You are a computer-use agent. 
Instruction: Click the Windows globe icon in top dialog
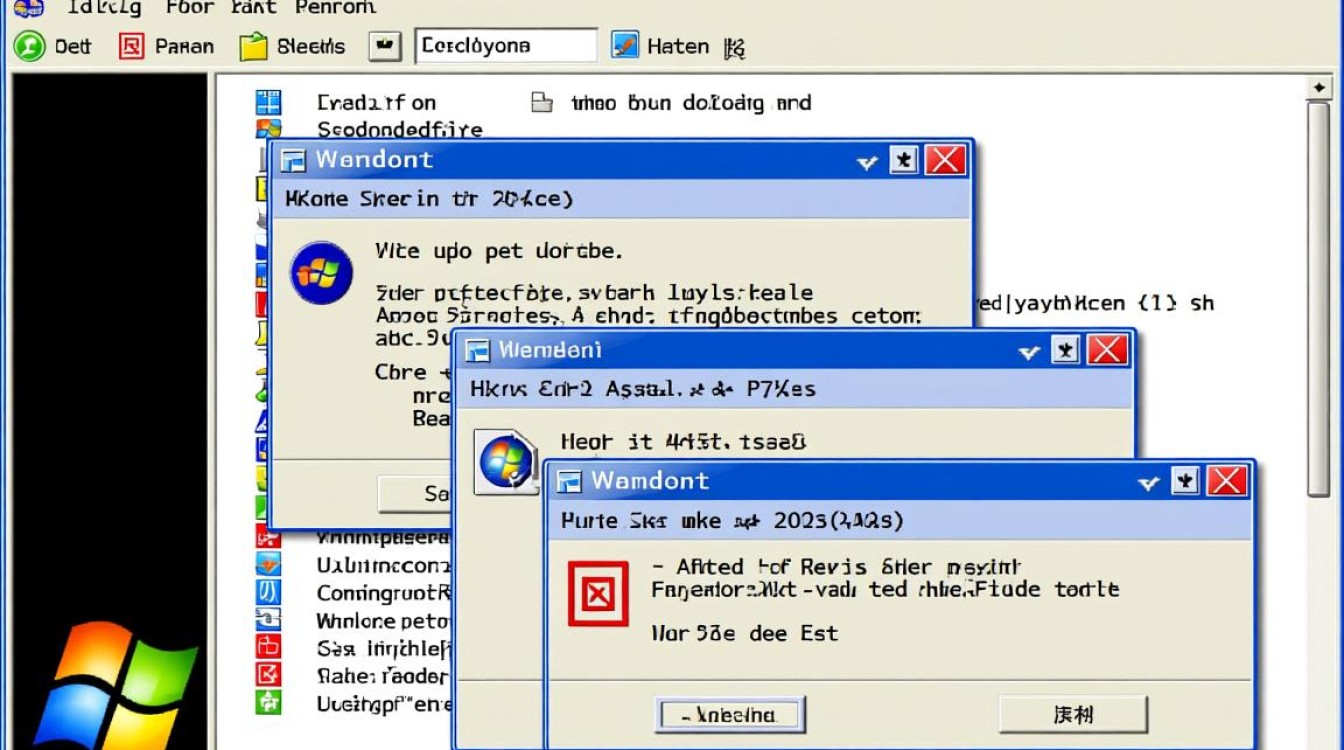pyautogui.click(x=321, y=273)
